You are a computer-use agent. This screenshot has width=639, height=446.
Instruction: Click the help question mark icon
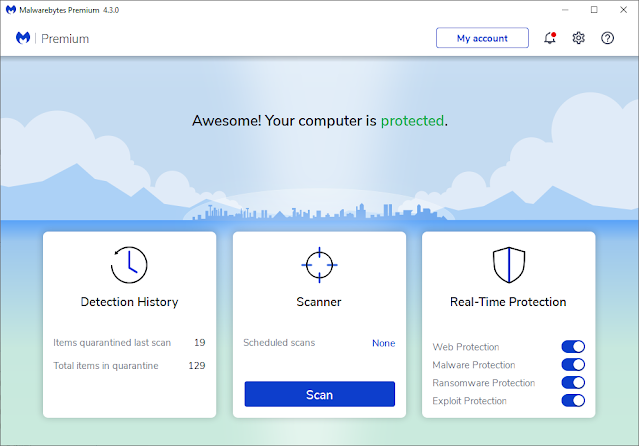point(607,38)
